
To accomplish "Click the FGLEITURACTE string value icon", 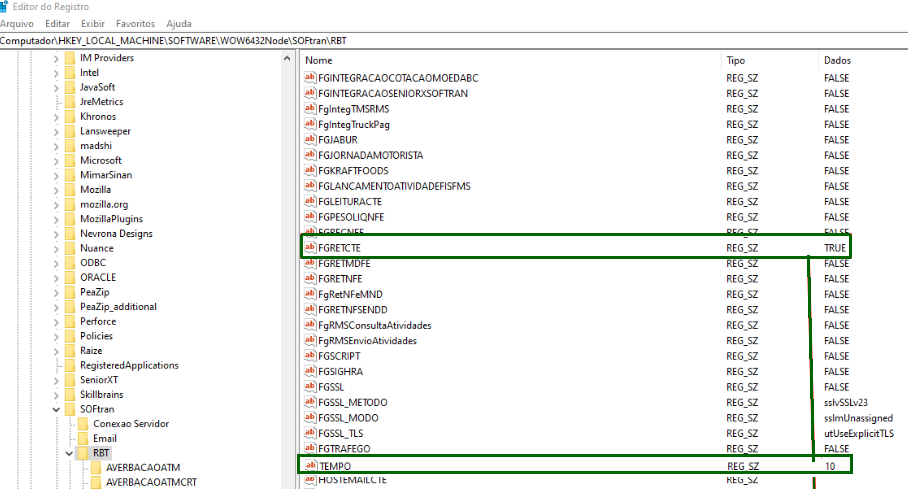I will pos(310,202).
